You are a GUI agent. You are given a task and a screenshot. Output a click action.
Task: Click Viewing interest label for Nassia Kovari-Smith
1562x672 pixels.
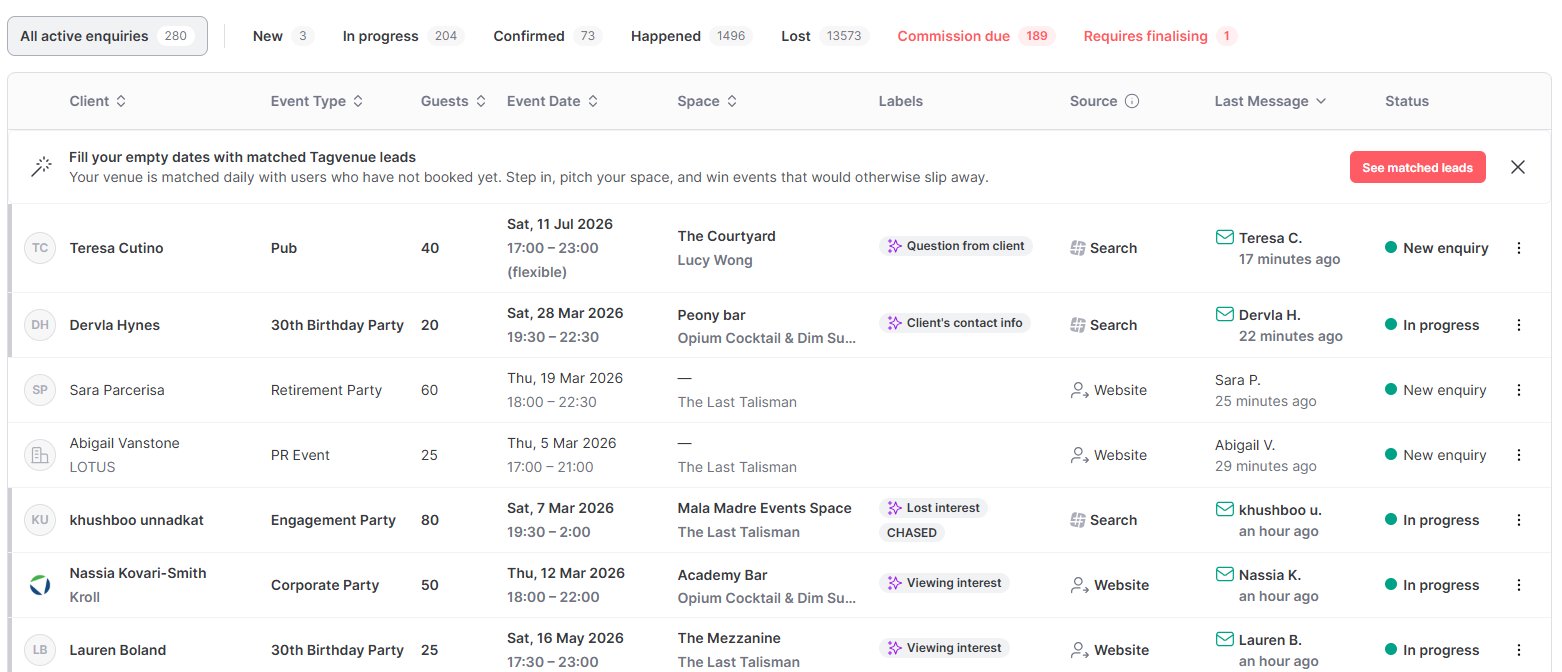(944, 583)
